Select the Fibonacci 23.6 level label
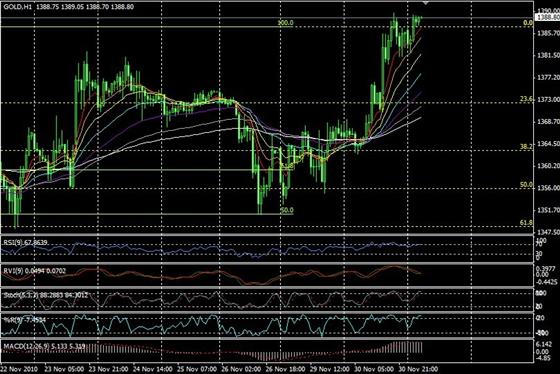The height and width of the screenshot is (374, 560). (x=527, y=99)
